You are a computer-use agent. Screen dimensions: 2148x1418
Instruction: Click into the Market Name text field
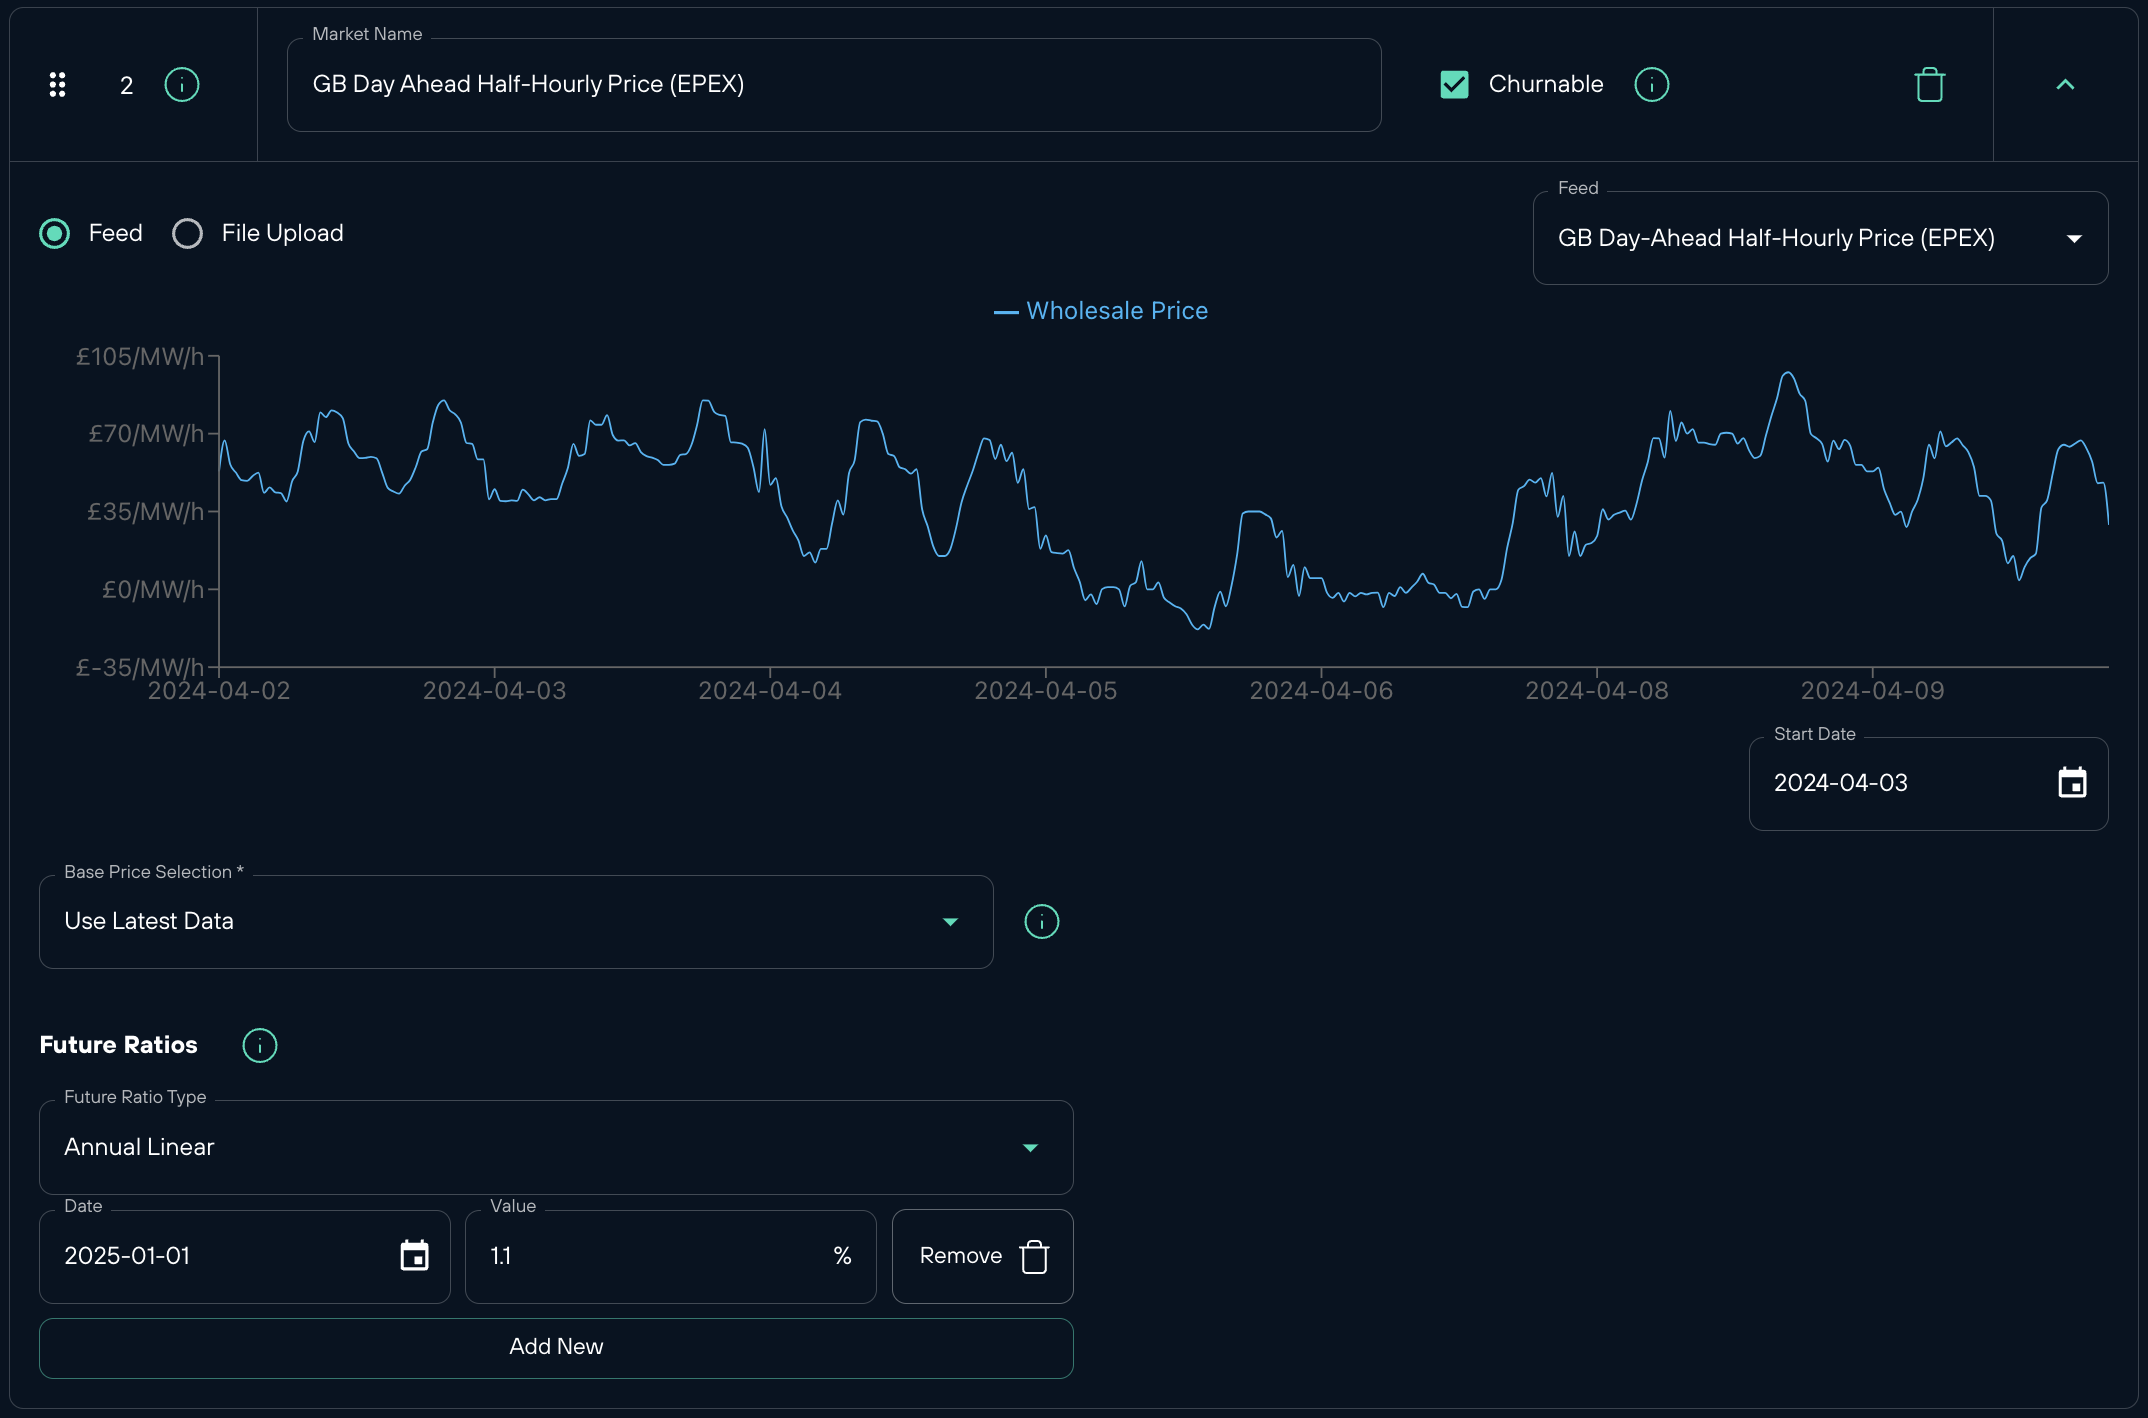(x=834, y=85)
